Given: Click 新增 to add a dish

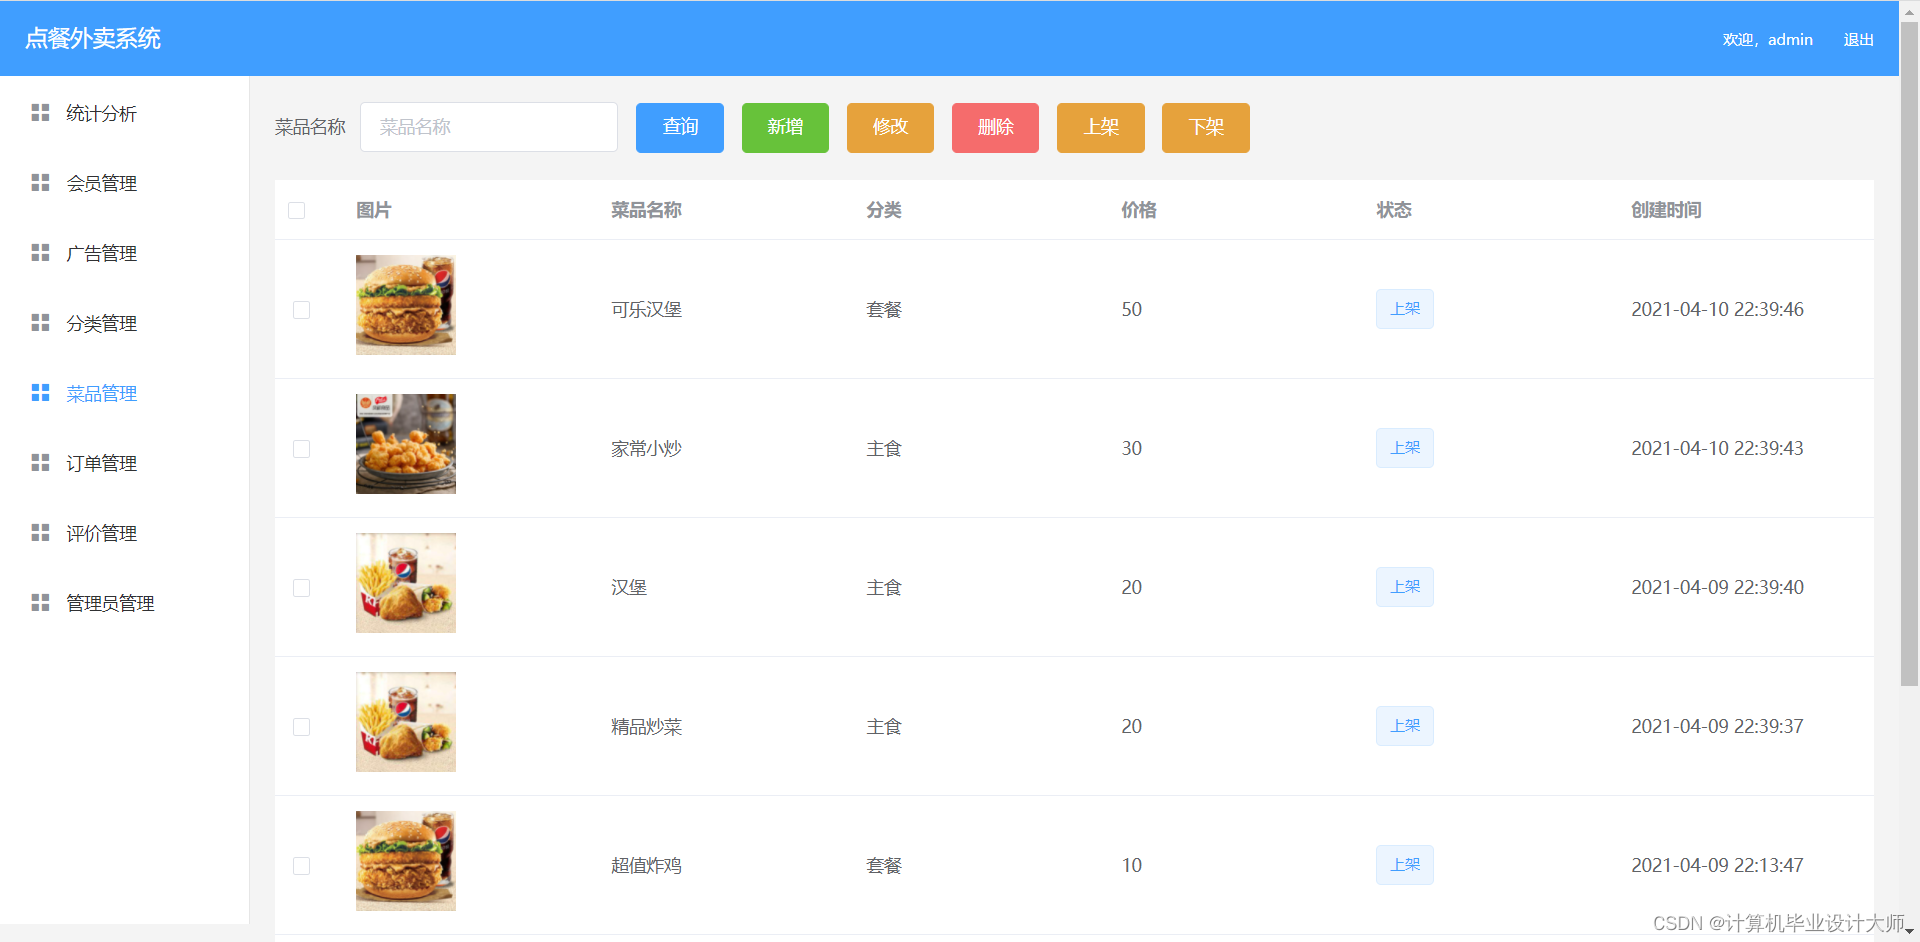Looking at the screenshot, I should pyautogui.click(x=785, y=127).
